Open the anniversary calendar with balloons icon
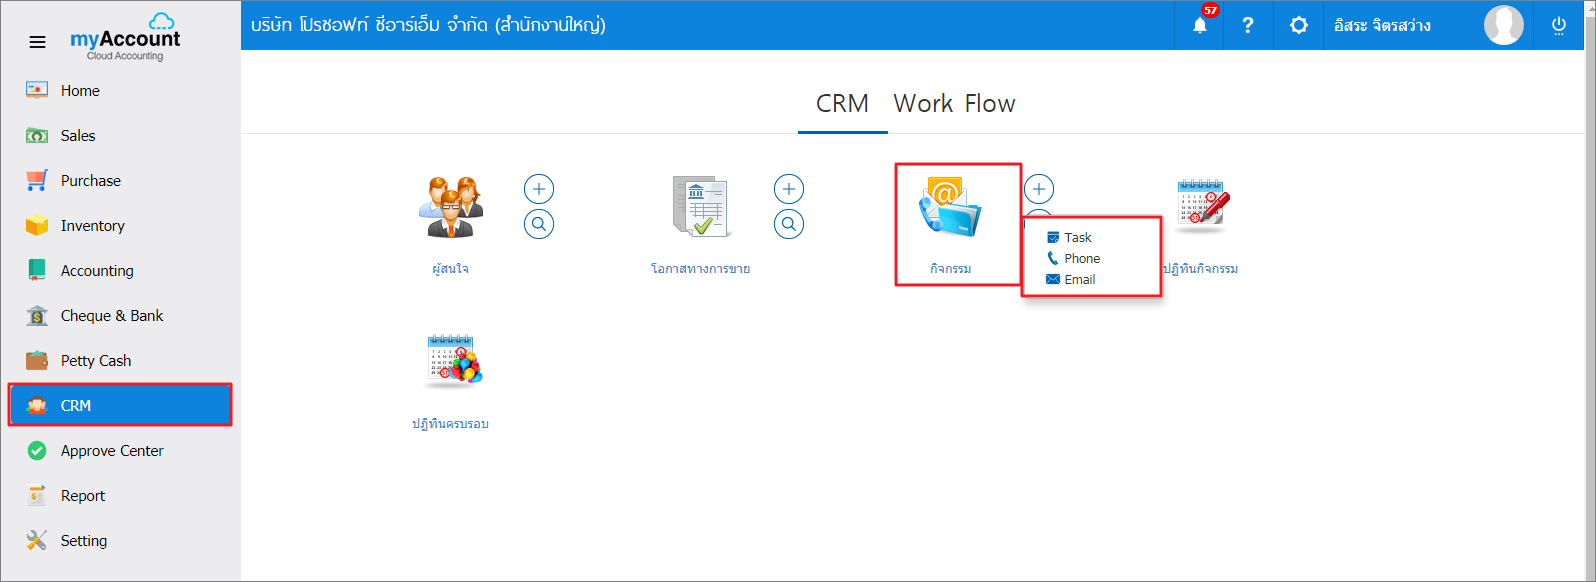Image resolution: width=1596 pixels, height=582 pixels. click(454, 360)
